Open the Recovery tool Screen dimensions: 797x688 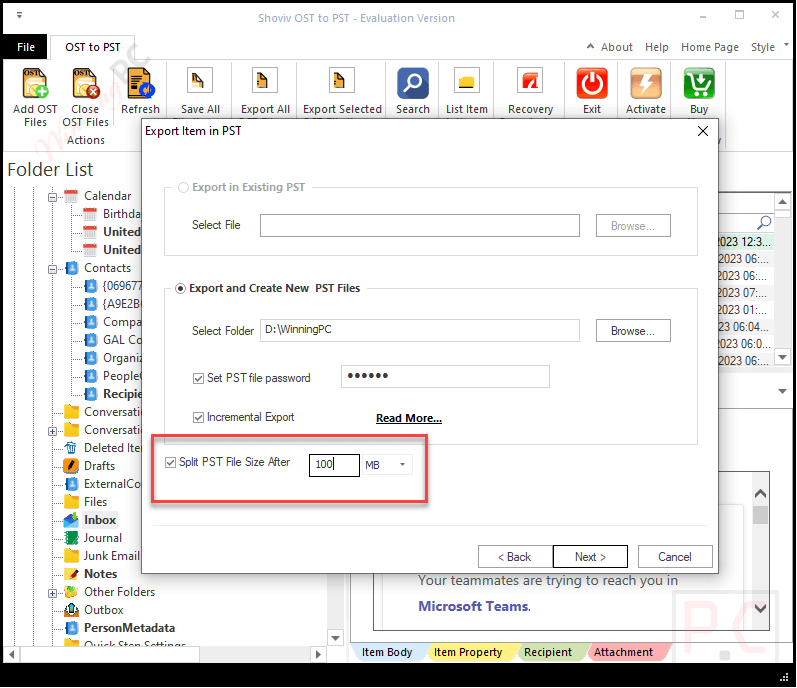530,81
